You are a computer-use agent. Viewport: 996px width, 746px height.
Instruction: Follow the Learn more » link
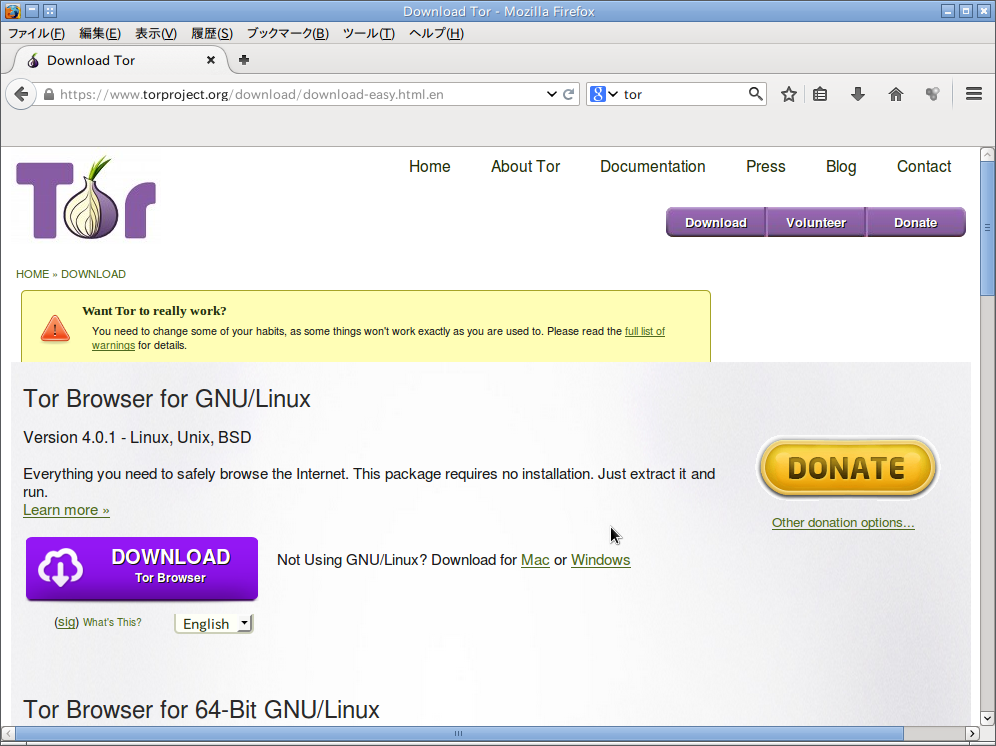(66, 510)
